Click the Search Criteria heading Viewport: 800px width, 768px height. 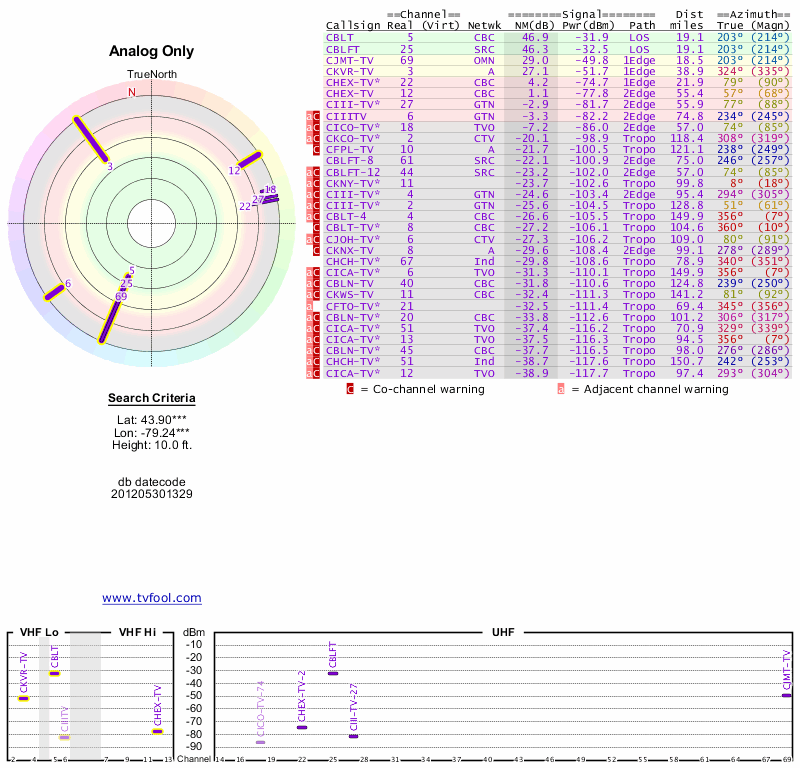(x=152, y=399)
